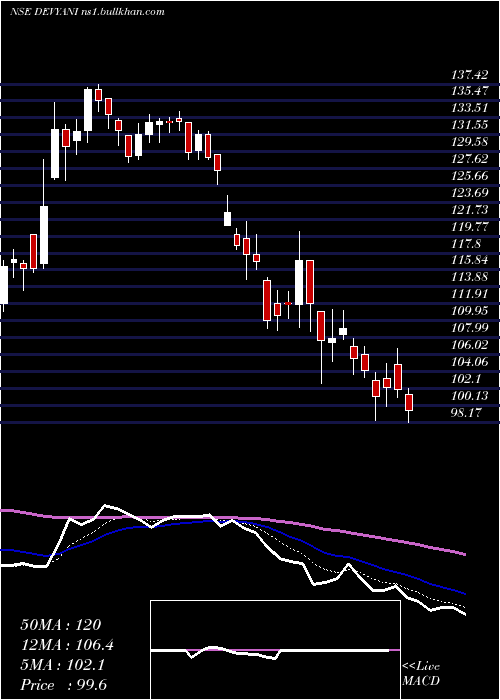Viewport: 500px width, 700px height.
Task: Click the 117.8 price axis label
Action: pyautogui.click(x=466, y=244)
